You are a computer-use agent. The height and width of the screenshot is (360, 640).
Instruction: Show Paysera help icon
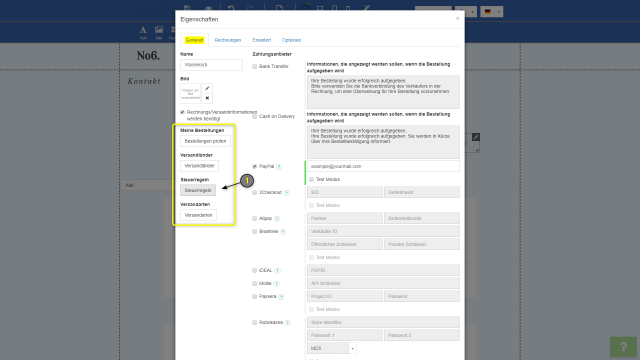point(281,297)
